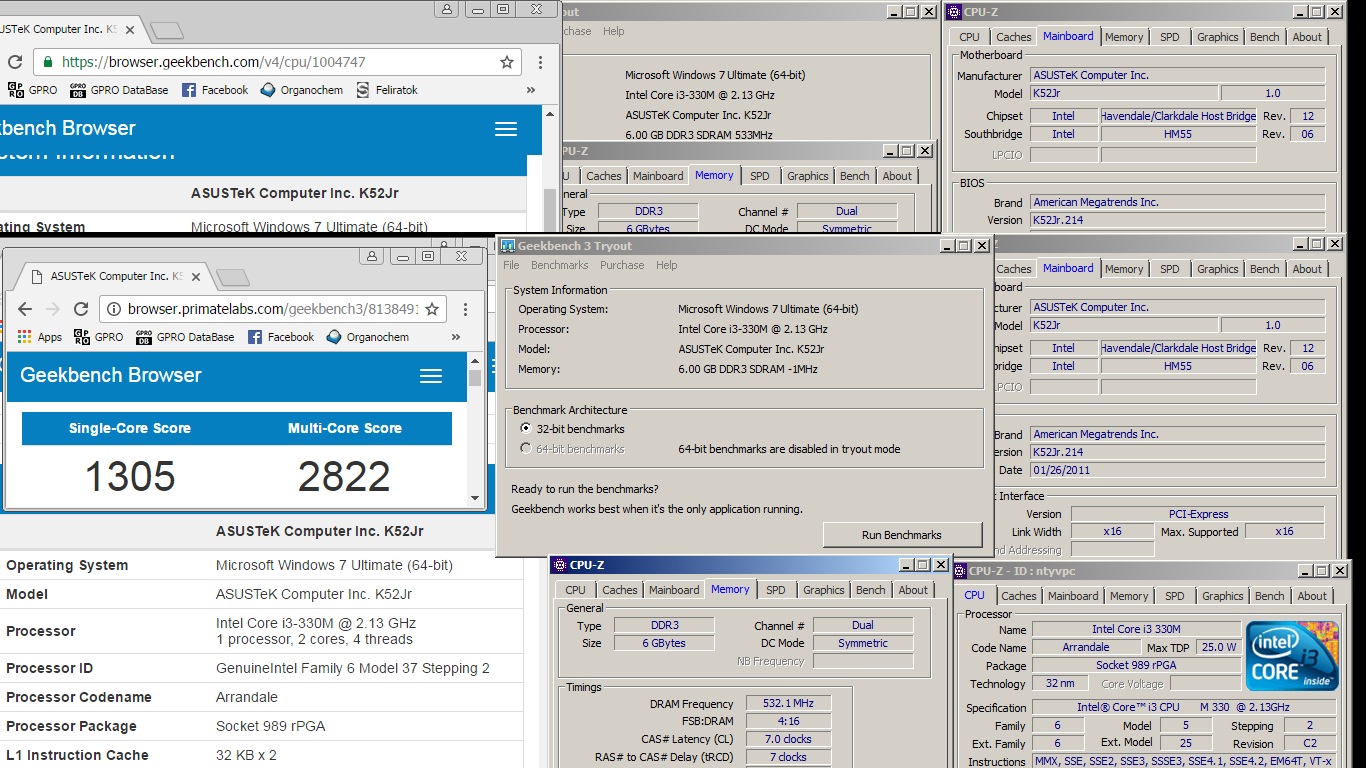The width and height of the screenshot is (1366, 768).
Task: Click DRAM Frequency value 532.1 MHz
Action: click(788, 704)
